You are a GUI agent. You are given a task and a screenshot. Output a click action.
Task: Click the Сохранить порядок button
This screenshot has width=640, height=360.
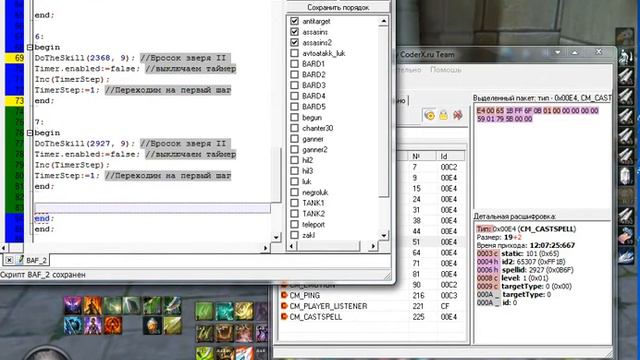[x=338, y=7]
